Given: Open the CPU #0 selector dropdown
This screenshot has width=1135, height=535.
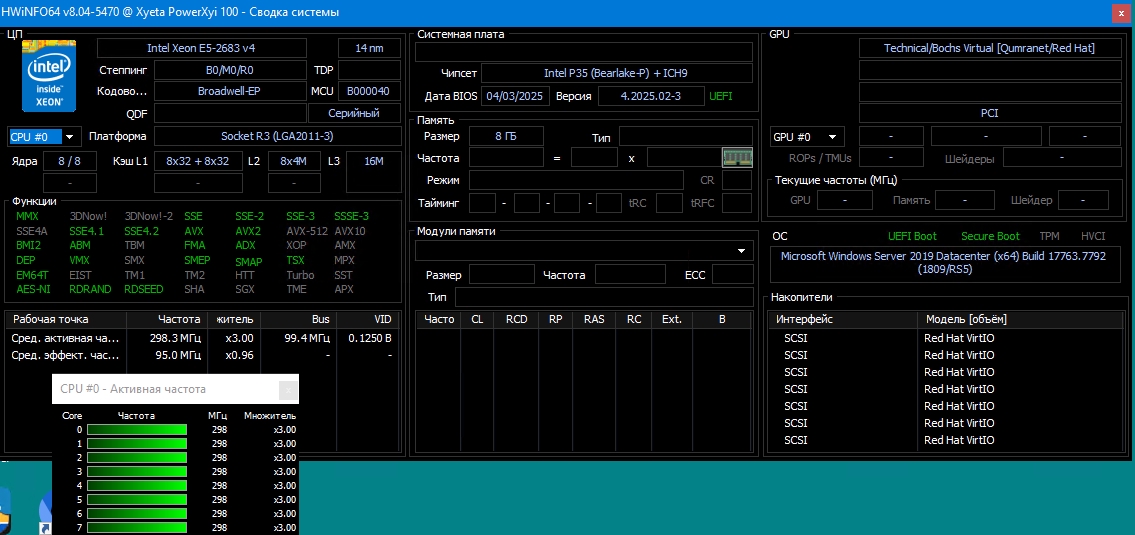Looking at the screenshot, I should click(x=70, y=136).
